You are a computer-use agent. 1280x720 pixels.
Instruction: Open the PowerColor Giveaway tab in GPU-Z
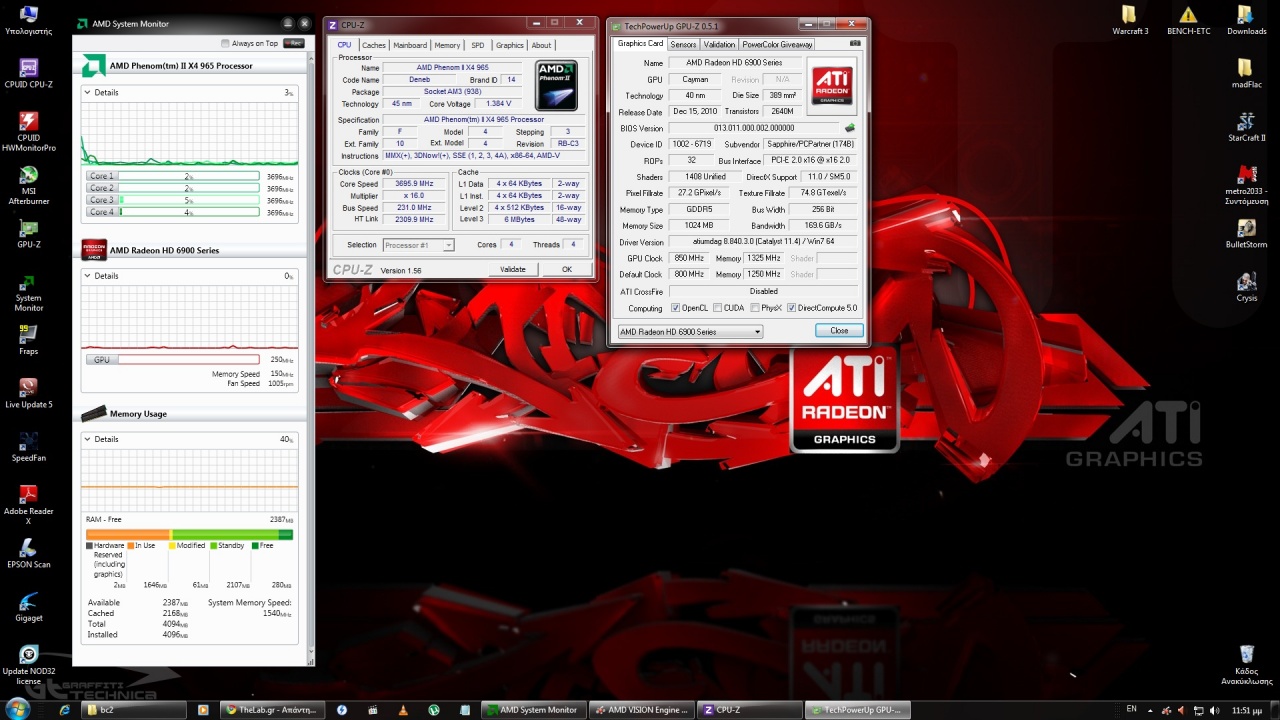coord(777,44)
